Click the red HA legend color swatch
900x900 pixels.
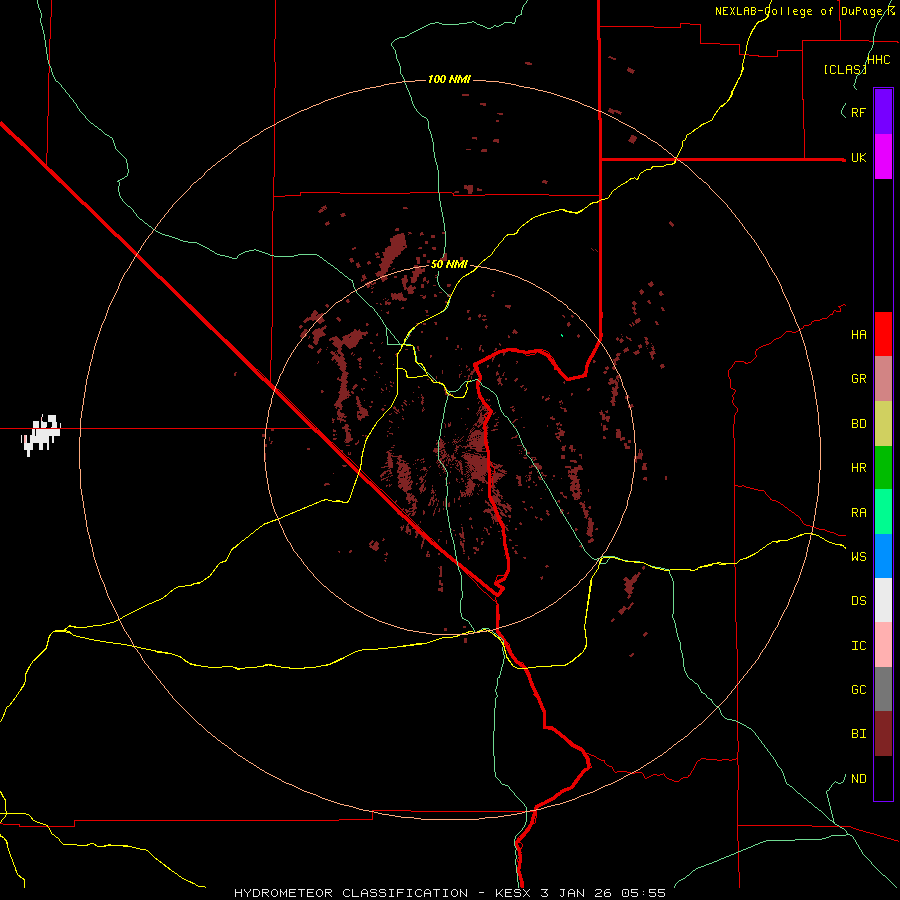point(883,334)
